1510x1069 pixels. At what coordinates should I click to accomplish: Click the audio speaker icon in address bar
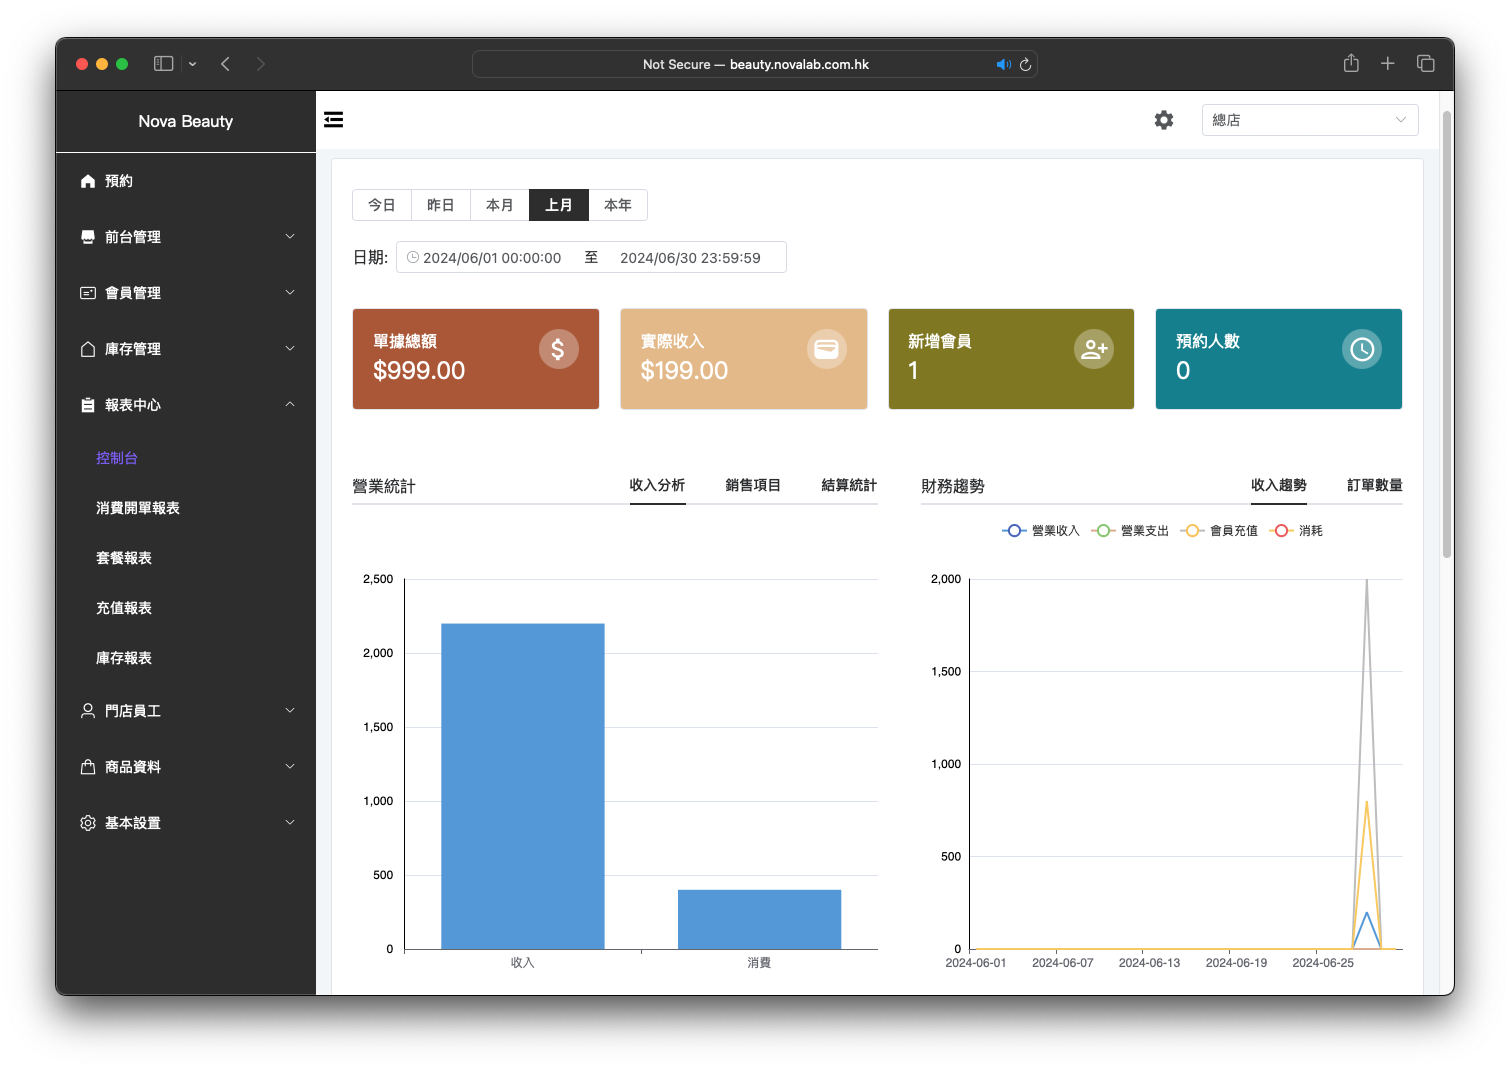1003,64
